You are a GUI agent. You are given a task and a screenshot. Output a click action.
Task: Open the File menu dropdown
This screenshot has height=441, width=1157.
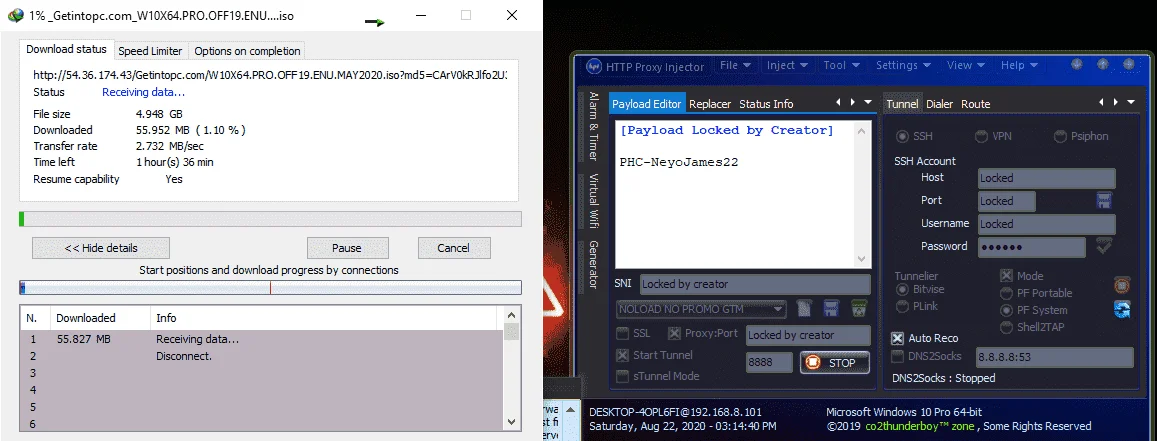(735, 66)
